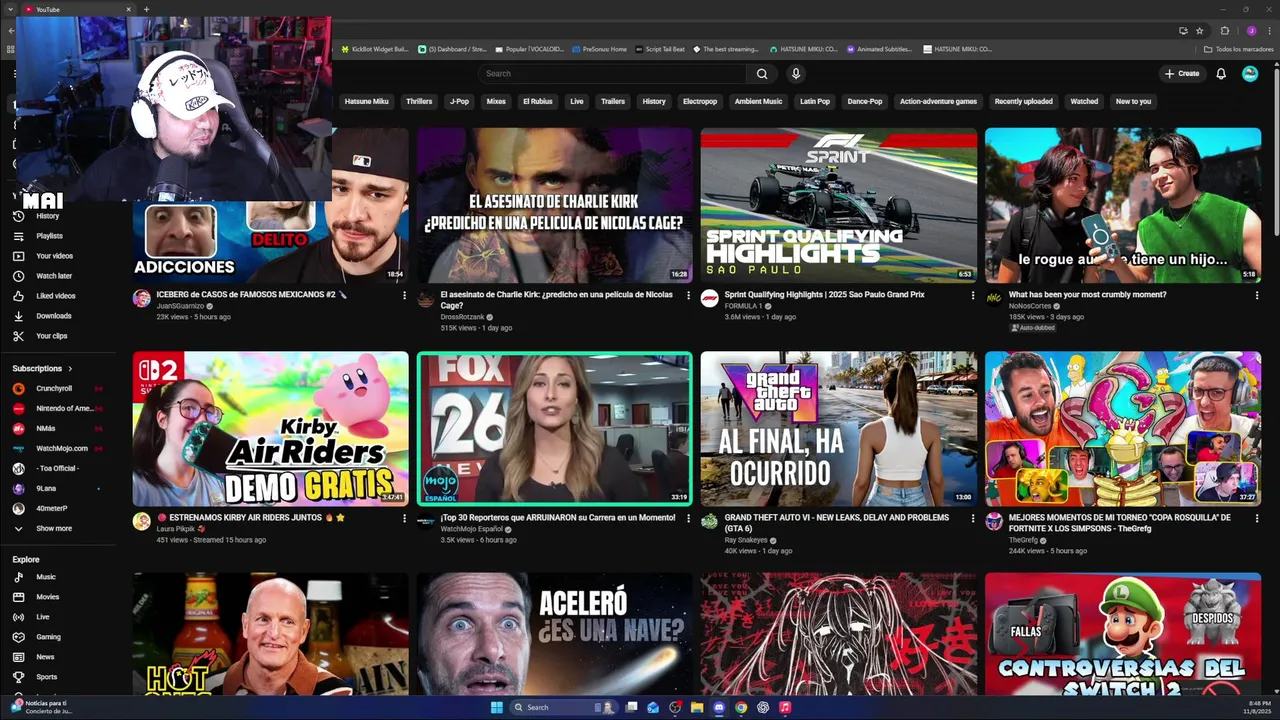This screenshot has height=720, width=1280.
Task: Open the Todos los marcadores folder
Action: point(1238,49)
